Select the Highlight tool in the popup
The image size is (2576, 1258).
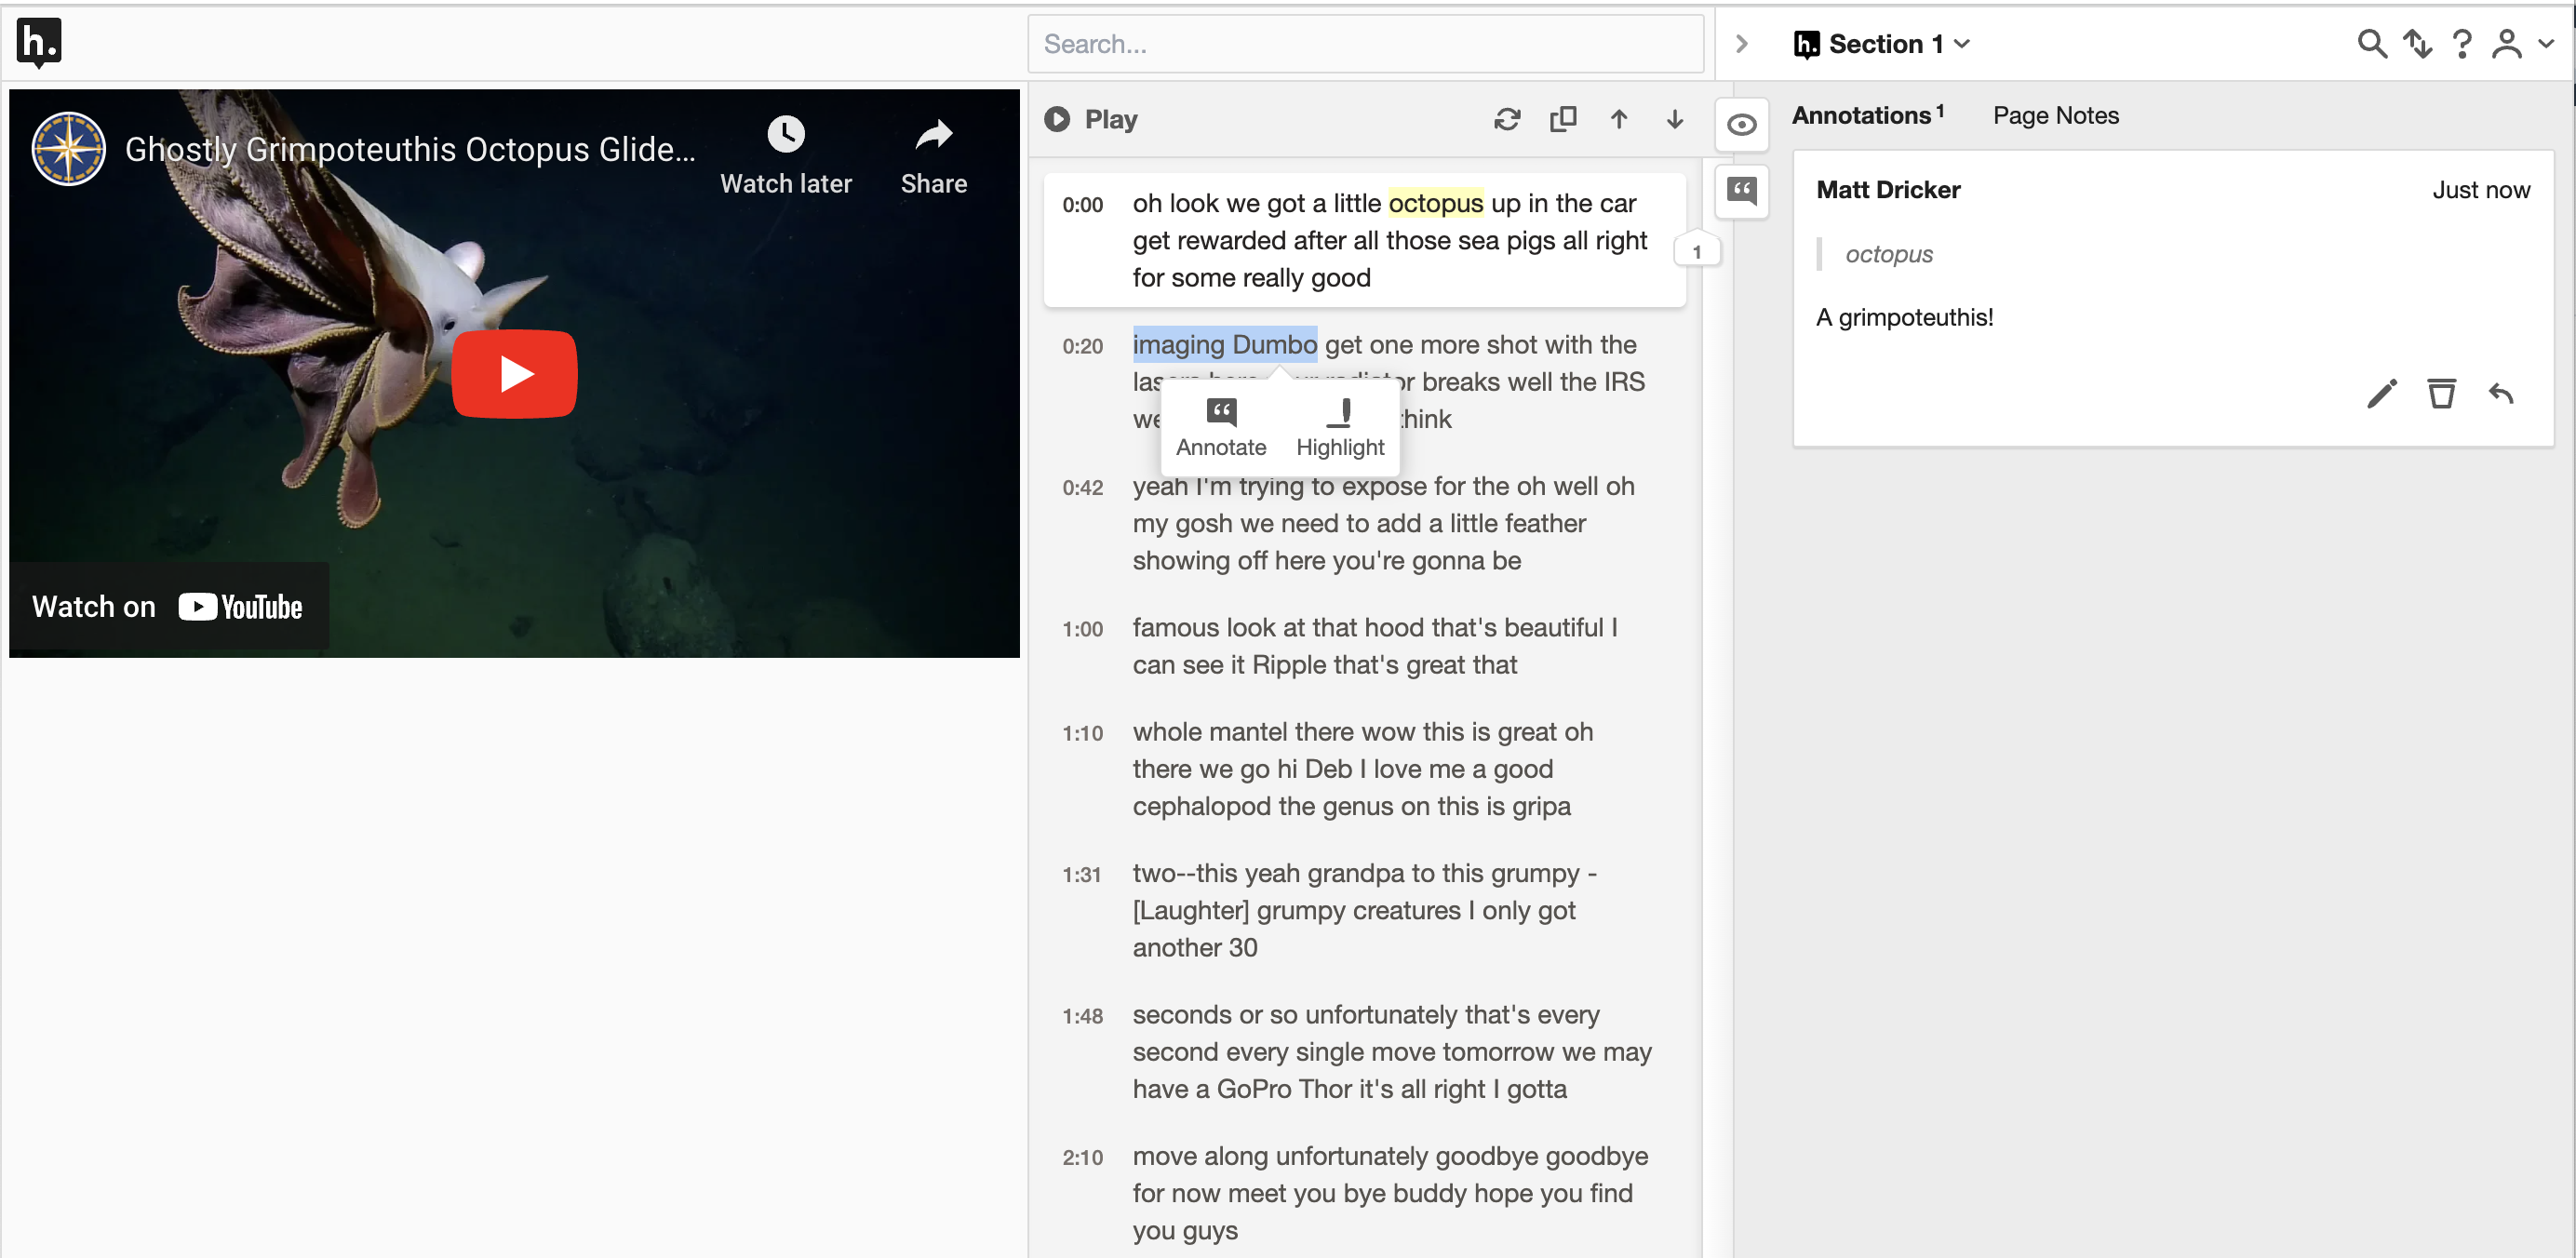tap(1340, 428)
